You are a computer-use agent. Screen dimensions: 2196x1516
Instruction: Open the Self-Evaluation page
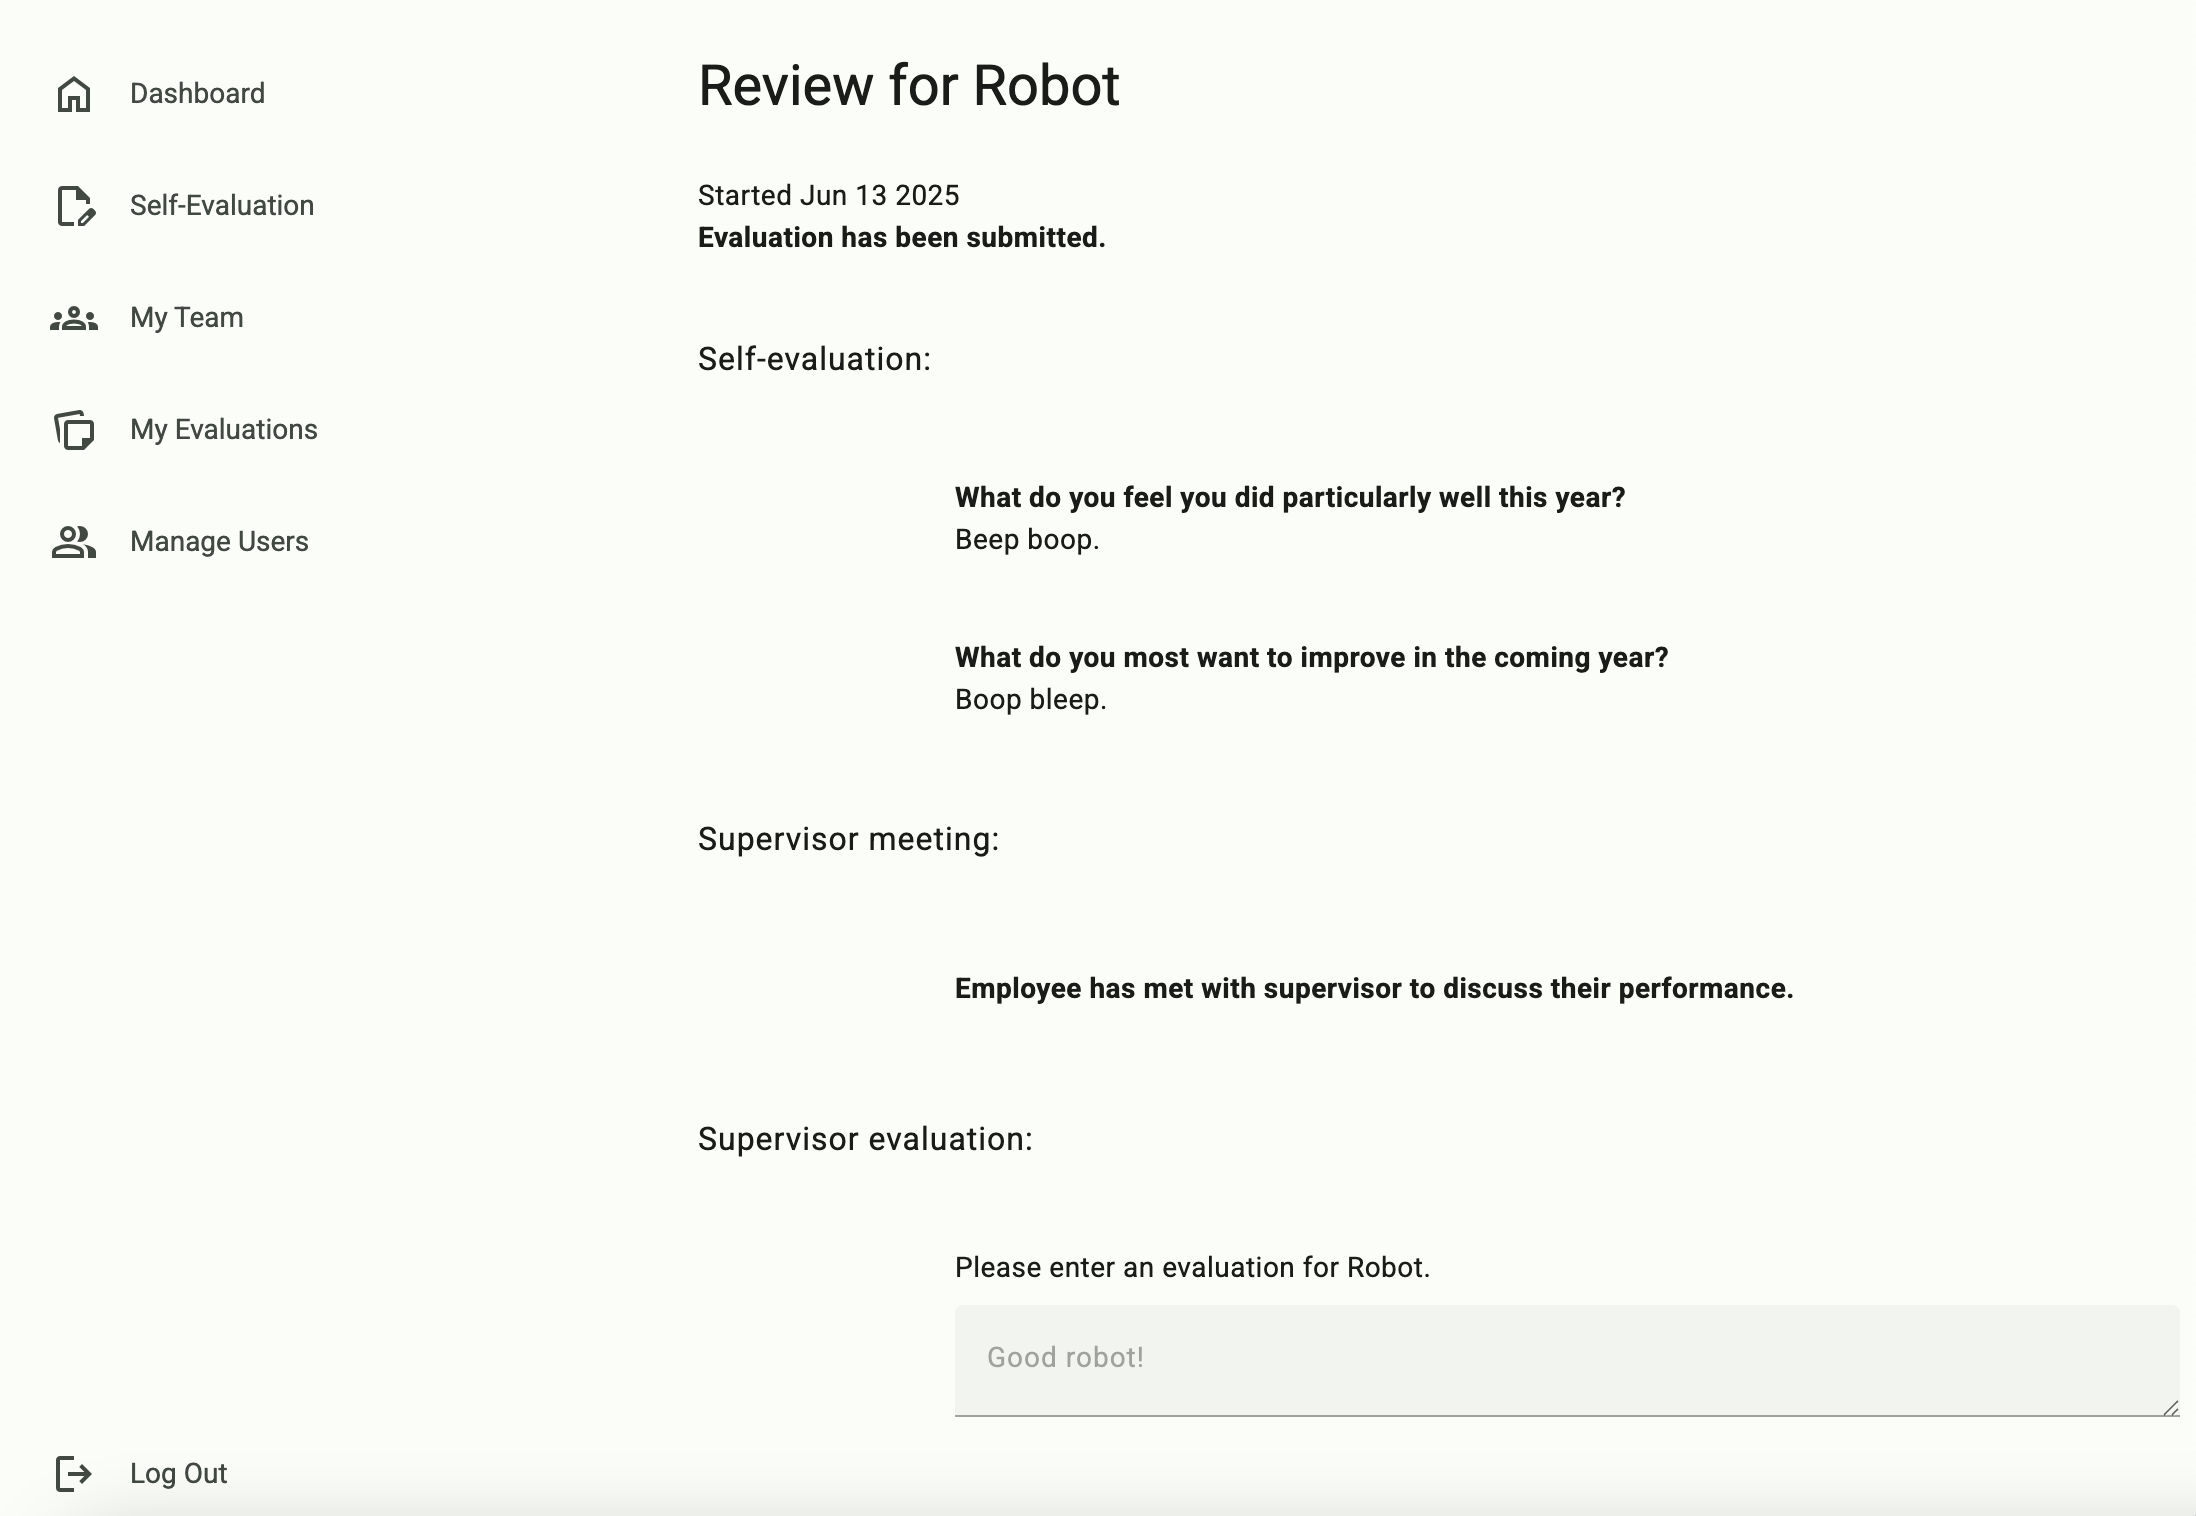tap(221, 205)
